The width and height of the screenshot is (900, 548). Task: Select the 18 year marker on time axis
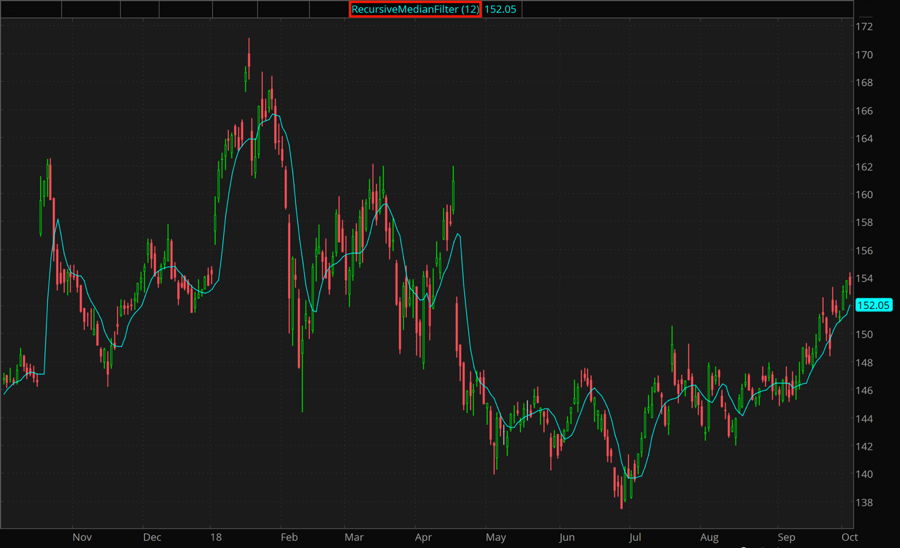[x=217, y=537]
